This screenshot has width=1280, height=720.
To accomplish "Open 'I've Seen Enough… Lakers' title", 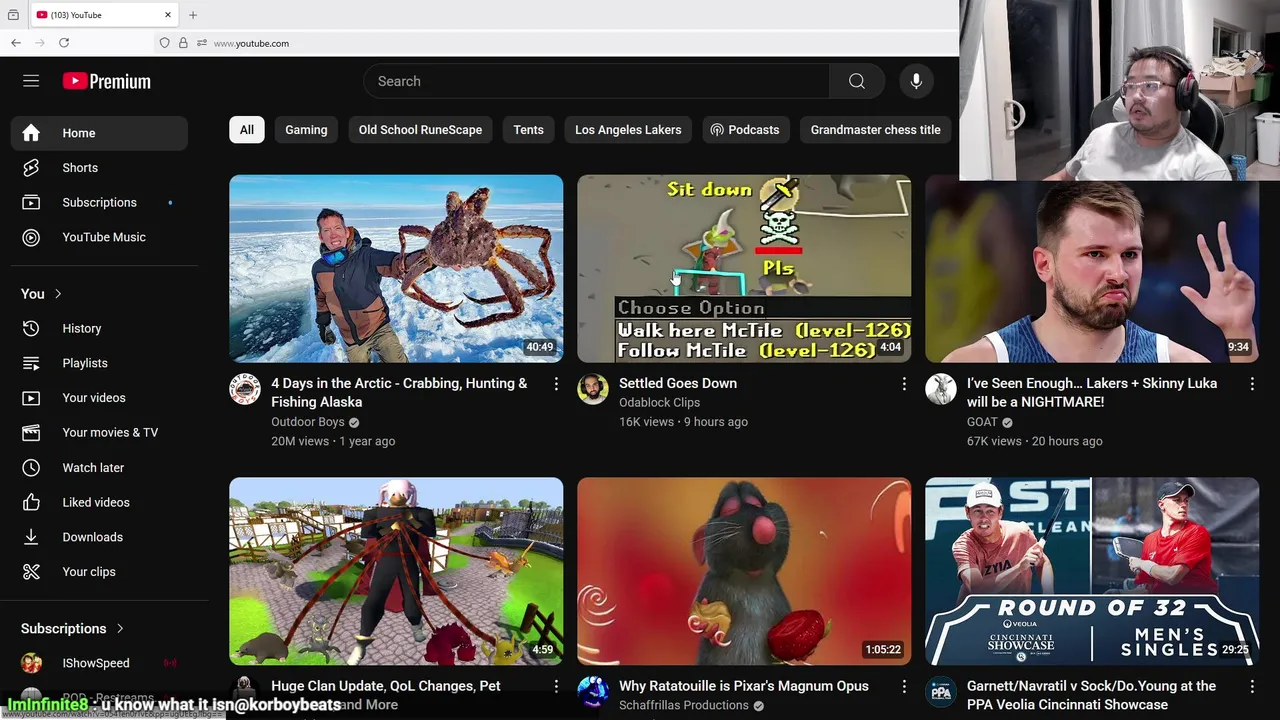I will (x=1092, y=392).
